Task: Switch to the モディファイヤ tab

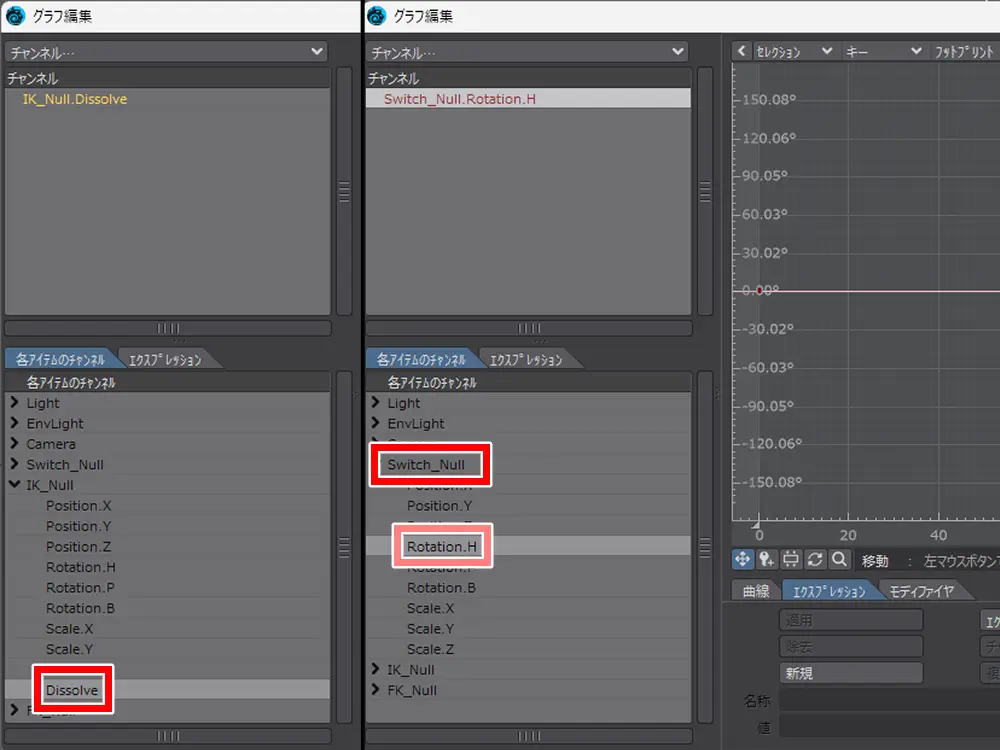Action: click(x=920, y=591)
